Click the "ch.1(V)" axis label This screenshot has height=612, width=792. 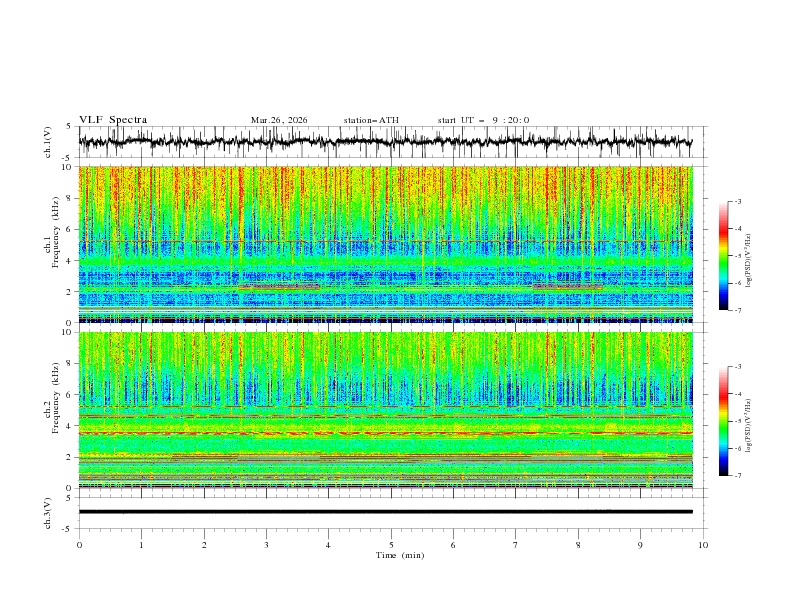coord(48,142)
